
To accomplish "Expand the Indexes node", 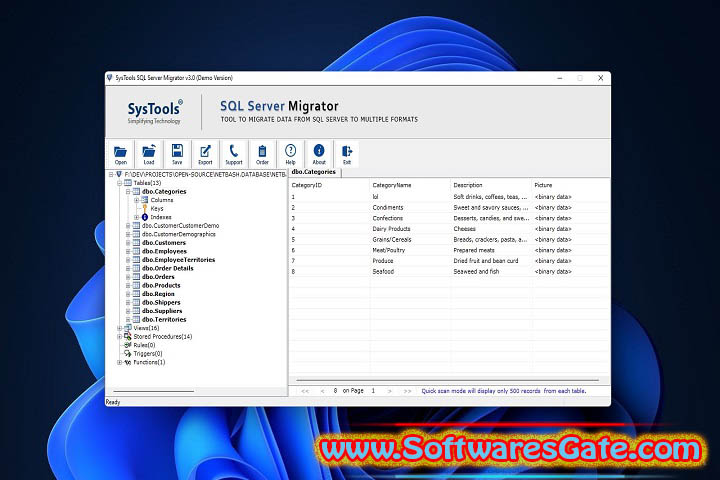I will coord(136,217).
